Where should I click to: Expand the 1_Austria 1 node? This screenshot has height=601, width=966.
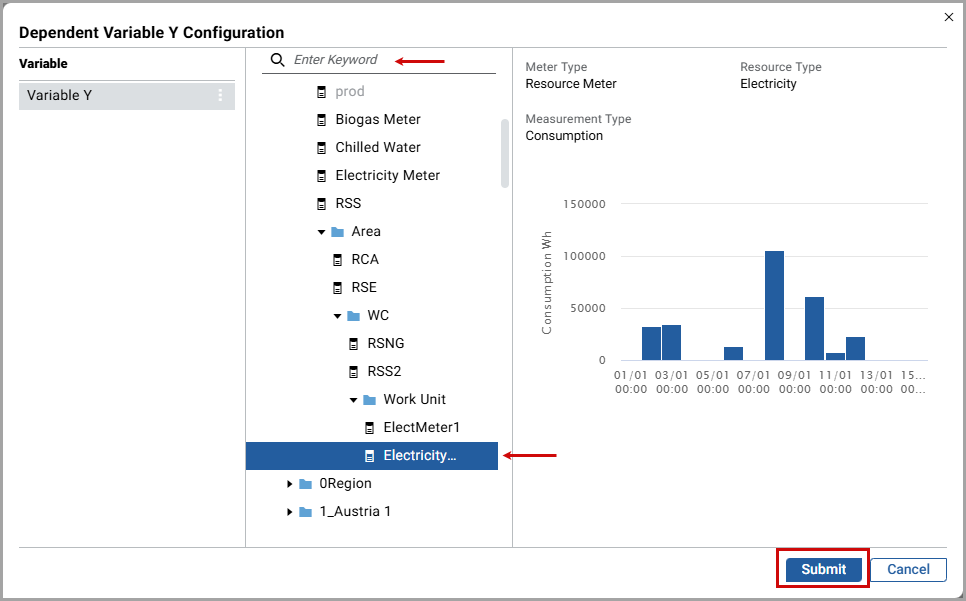[290, 512]
